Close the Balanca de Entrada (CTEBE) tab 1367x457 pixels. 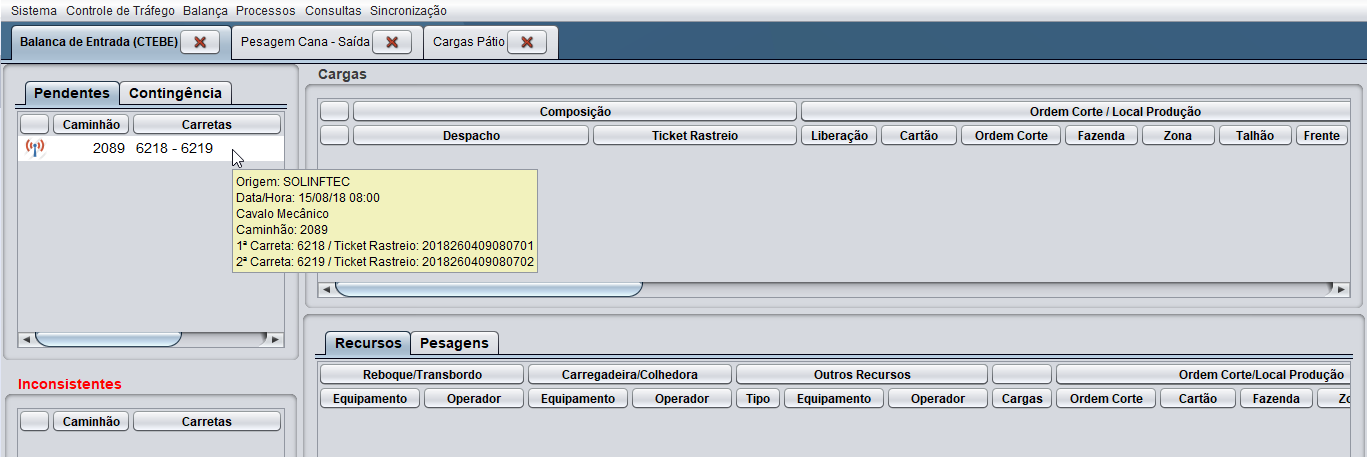(x=200, y=42)
